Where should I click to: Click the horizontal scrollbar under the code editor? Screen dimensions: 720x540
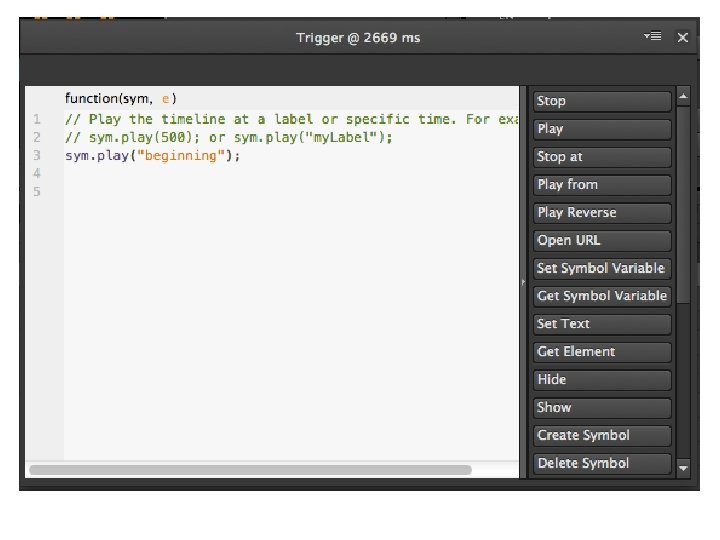250,470
